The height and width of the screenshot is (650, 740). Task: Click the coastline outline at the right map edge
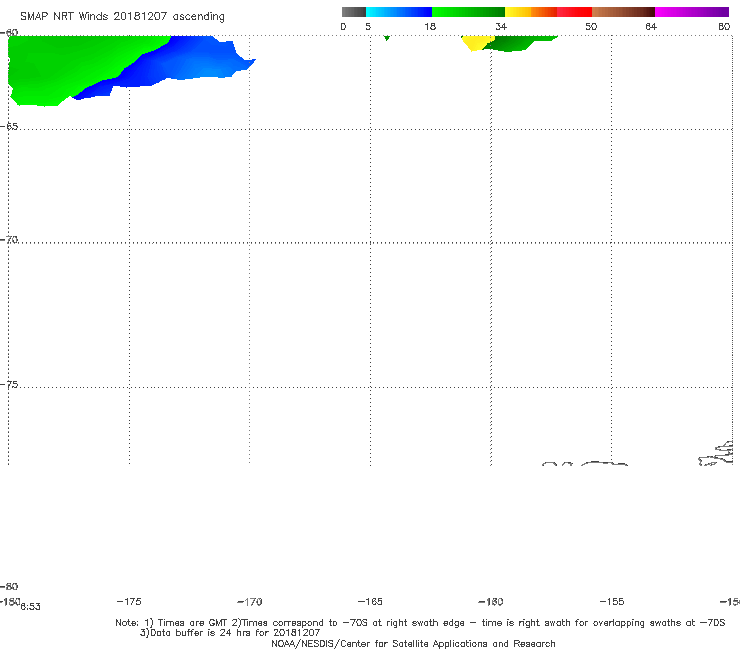point(716,454)
